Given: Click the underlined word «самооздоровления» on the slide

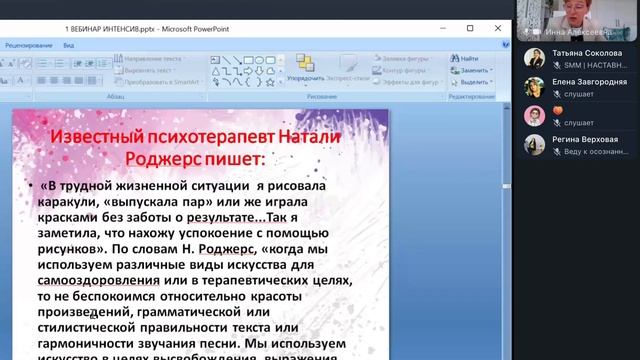Looking at the screenshot, I should click(98, 280).
